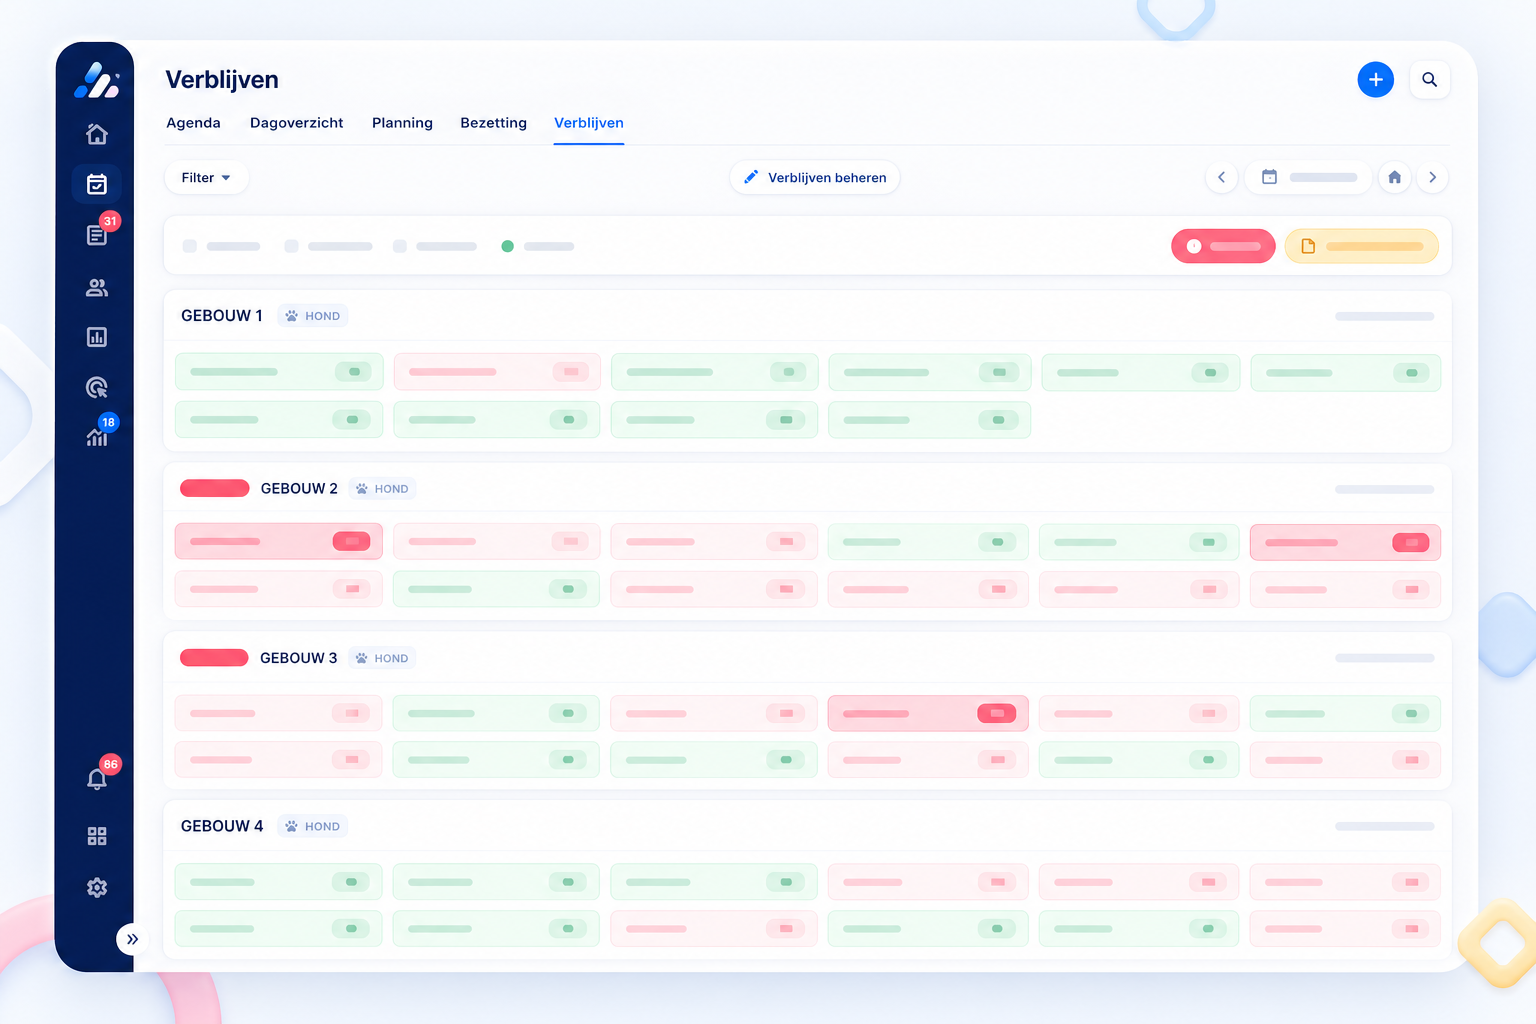1536x1024 pixels.
Task: Click the red alert pill button
Action: pyautogui.click(x=1223, y=246)
